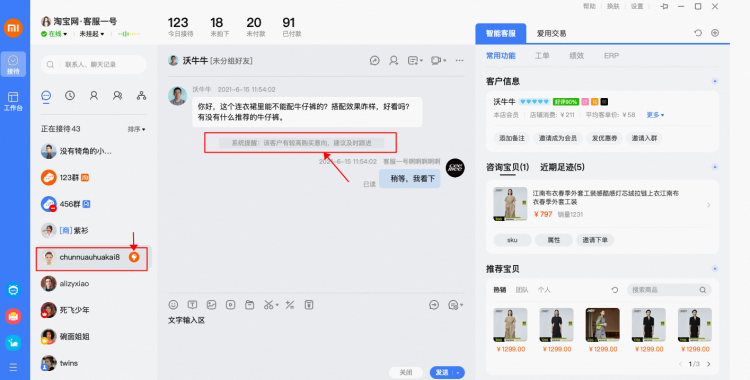Click the add-friend icon in chat header

394,60
